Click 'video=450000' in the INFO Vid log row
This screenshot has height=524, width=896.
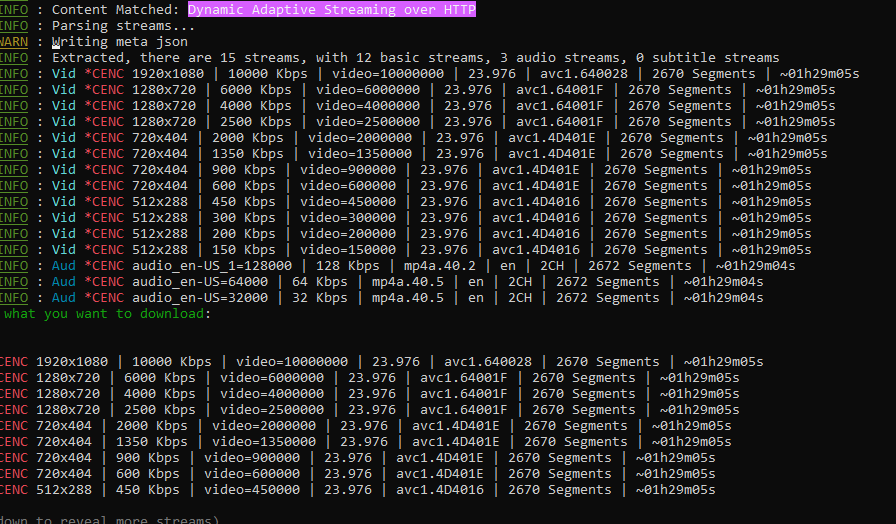pos(348,202)
